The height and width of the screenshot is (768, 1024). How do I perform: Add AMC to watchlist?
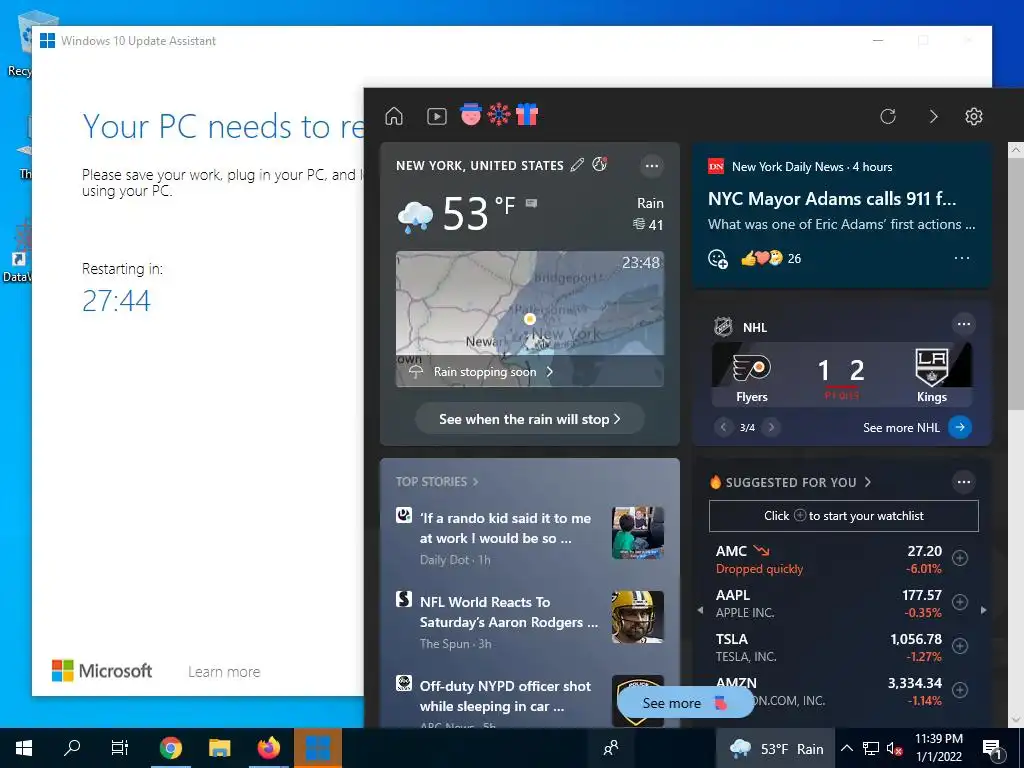(959, 558)
